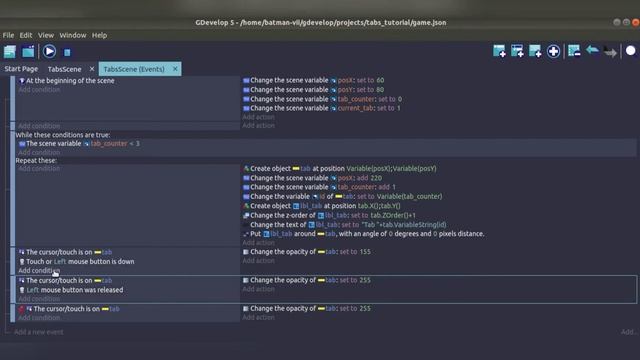Select the TabsScene (Events) tab
Image resolution: width=640 pixels, height=360 pixels.
[134, 69]
